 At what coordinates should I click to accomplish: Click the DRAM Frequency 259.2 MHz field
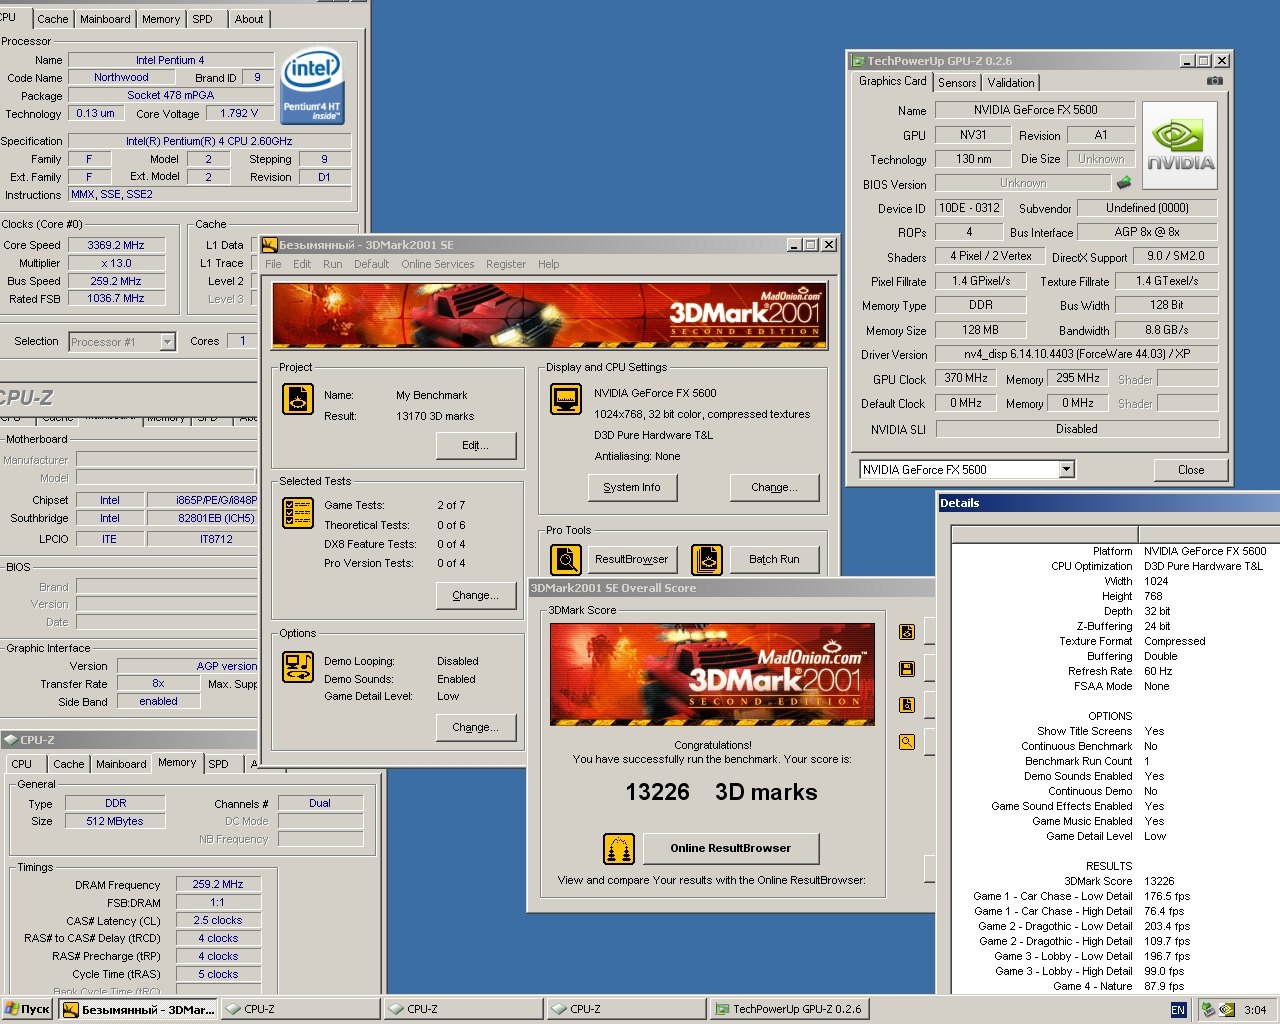[218, 884]
